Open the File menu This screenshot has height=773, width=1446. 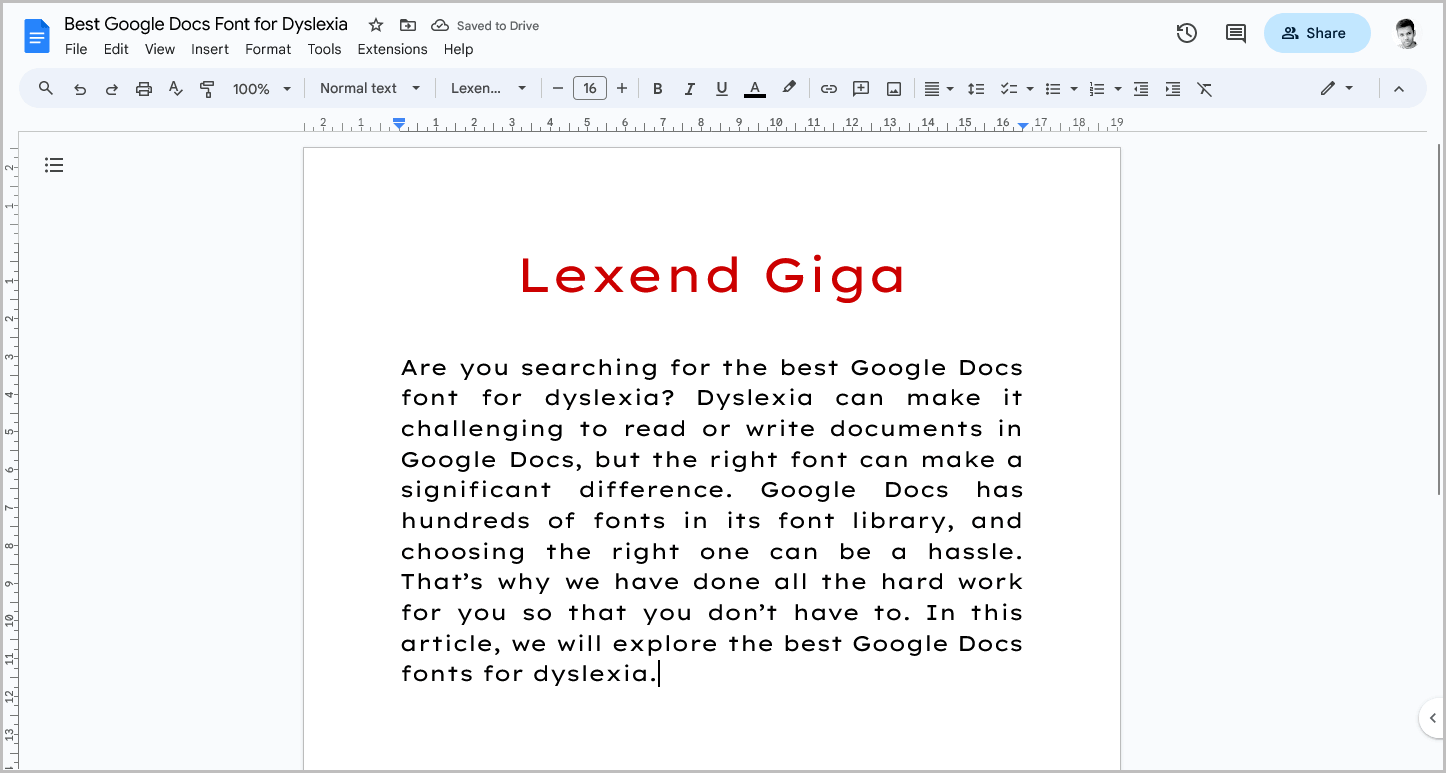pos(76,49)
